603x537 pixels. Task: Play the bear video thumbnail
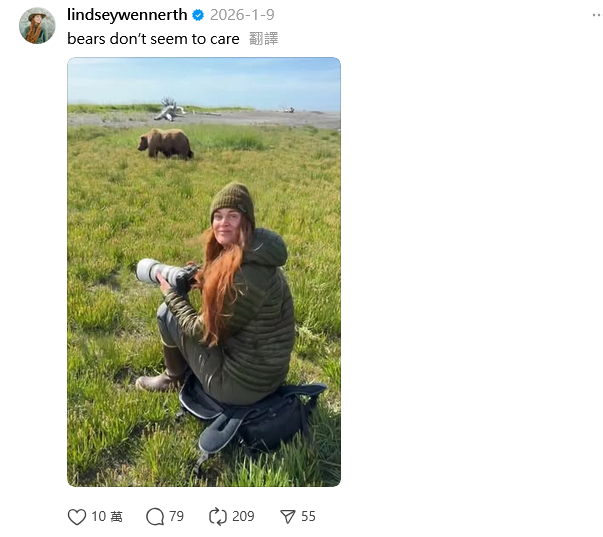point(204,272)
